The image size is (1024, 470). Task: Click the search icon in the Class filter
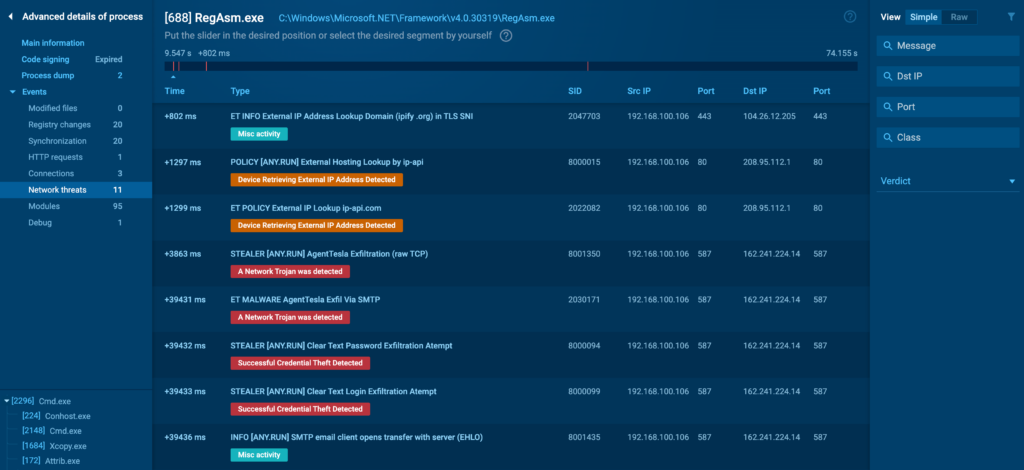888,137
